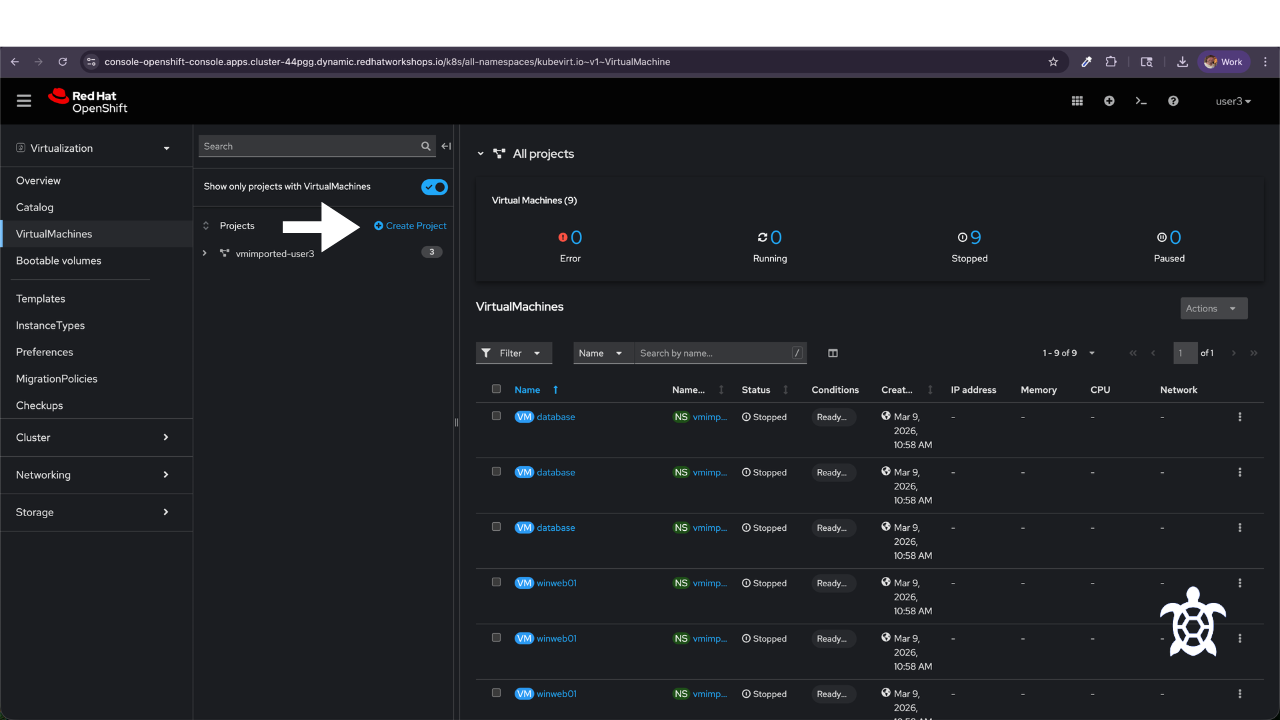Screen dimensions: 1280x720
Task: Open the hamburger navigation menu
Action: tap(24, 101)
